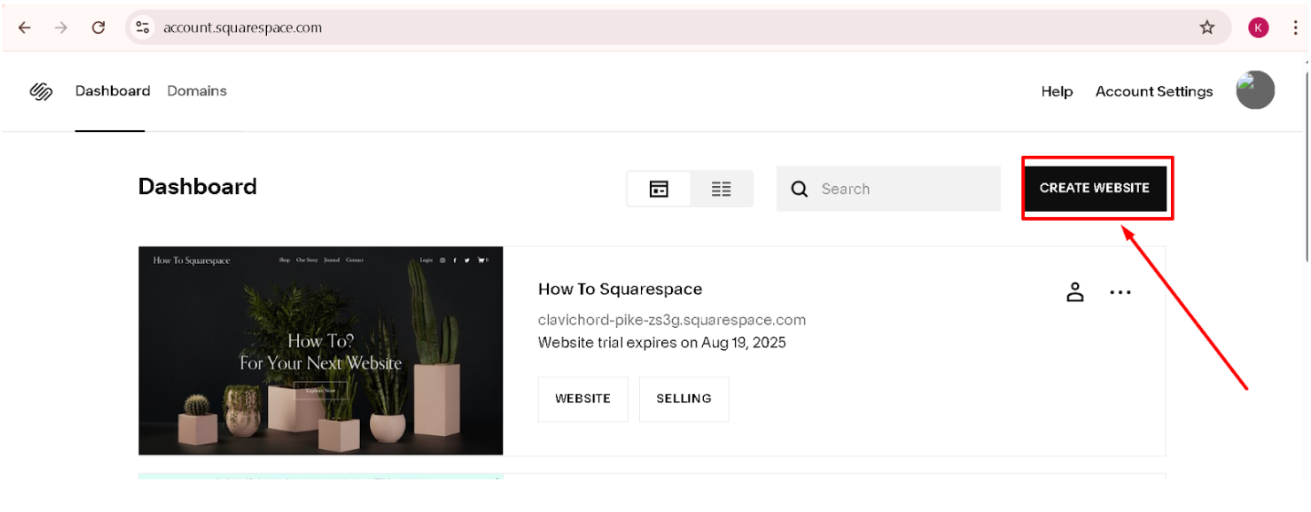
Task: Click the WEBSITE button on the site card
Action: [583, 399]
